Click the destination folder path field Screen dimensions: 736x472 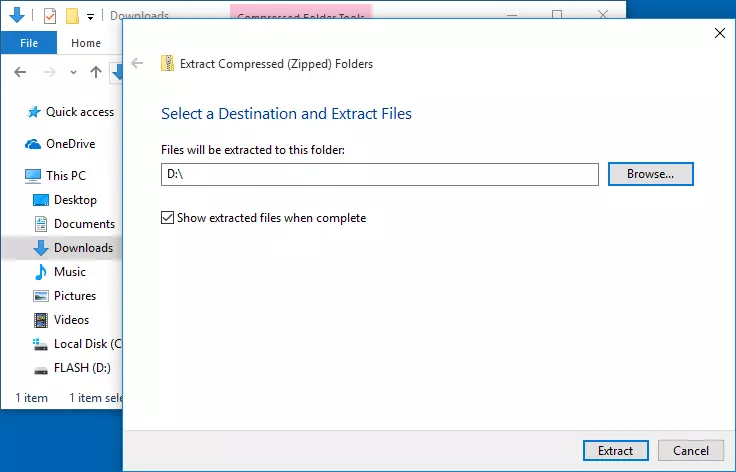(x=379, y=174)
